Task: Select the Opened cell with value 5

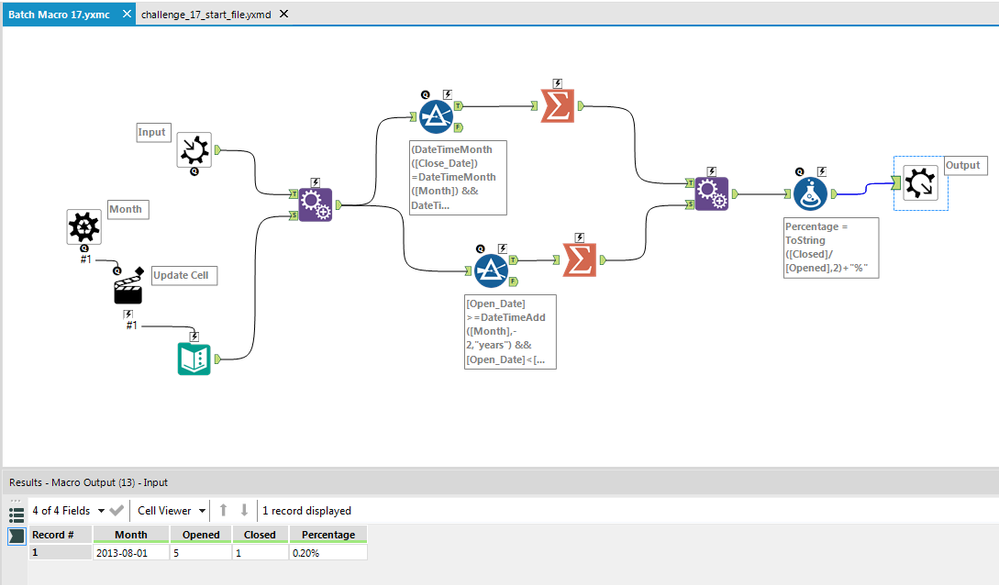Action: point(201,552)
